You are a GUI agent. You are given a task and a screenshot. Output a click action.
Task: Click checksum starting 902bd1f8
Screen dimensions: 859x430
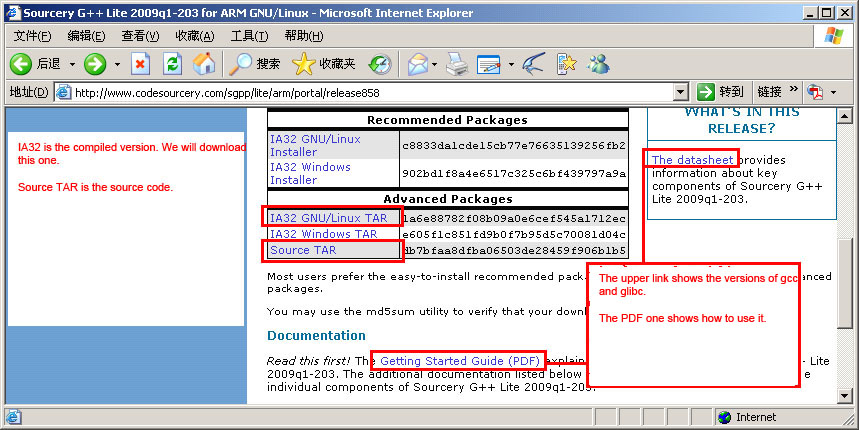tap(514, 174)
